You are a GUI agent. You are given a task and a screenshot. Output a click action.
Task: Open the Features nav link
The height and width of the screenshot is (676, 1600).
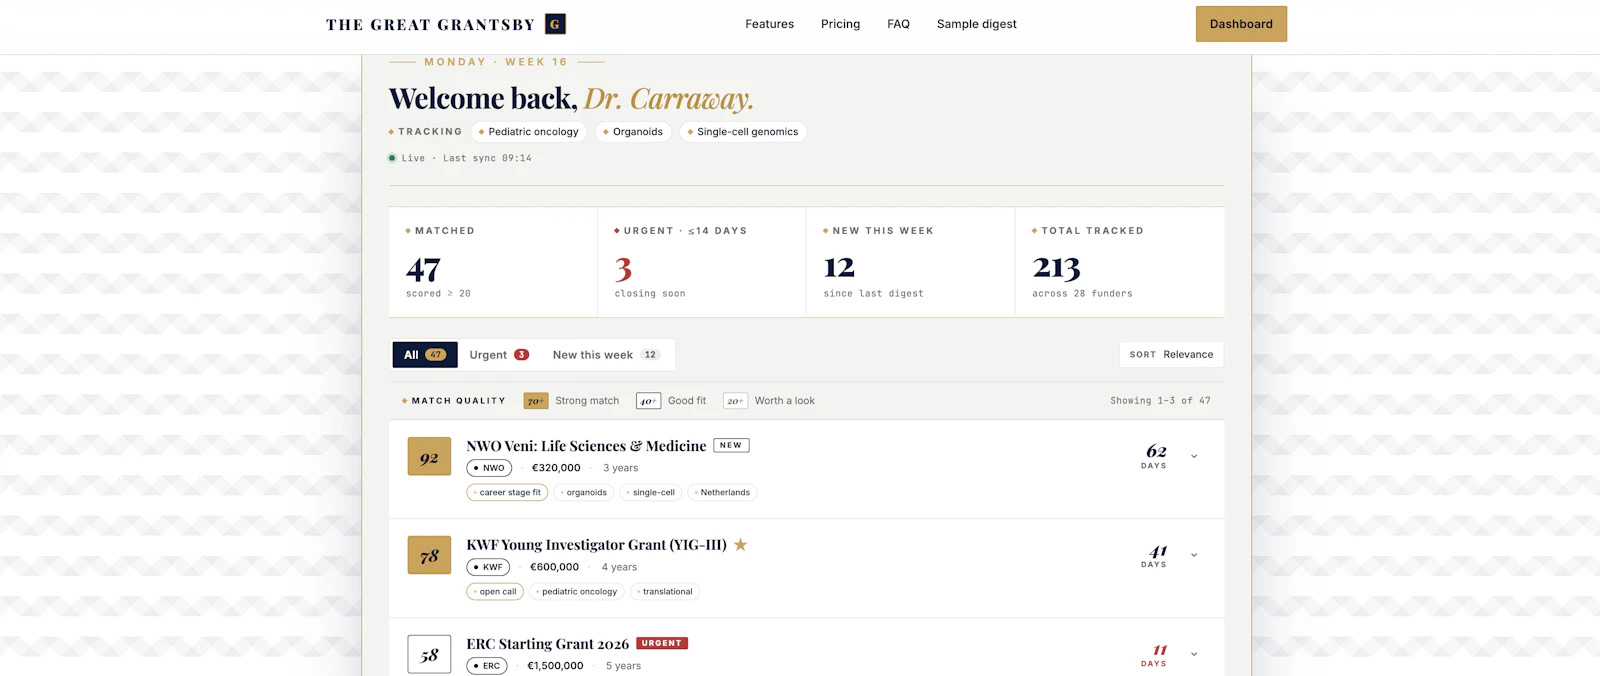(x=769, y=24)
